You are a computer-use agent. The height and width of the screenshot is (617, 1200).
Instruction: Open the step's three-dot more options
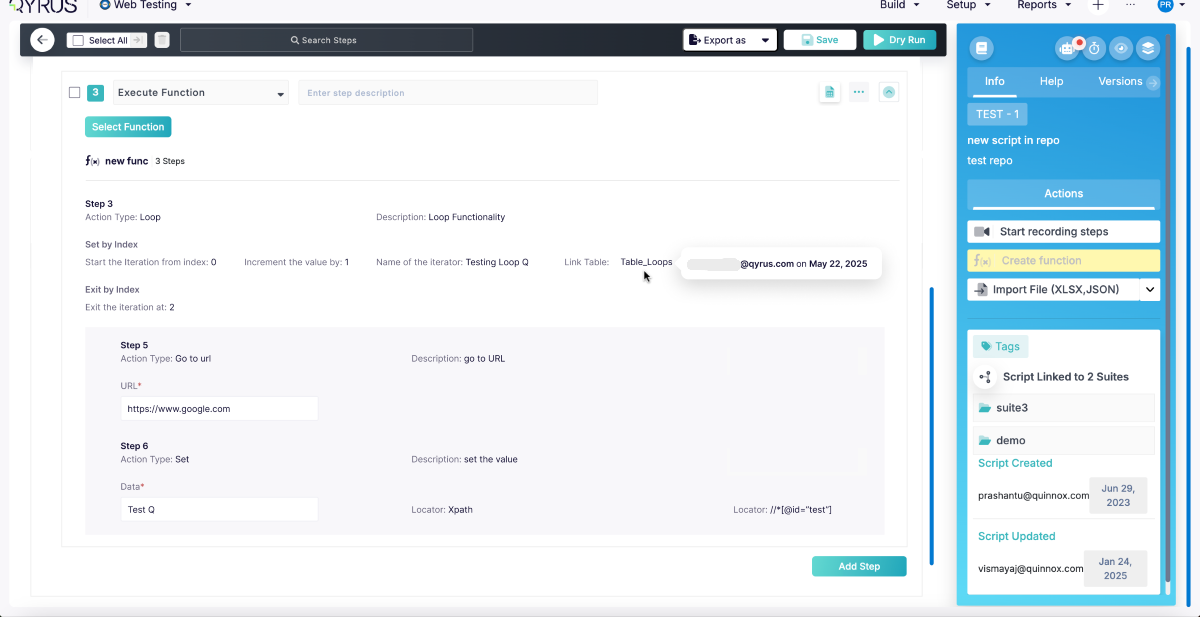click(x=858, y=93)
